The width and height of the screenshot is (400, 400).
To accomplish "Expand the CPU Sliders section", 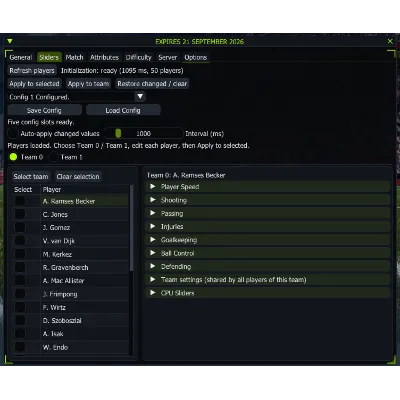I will tap(268, 293).
